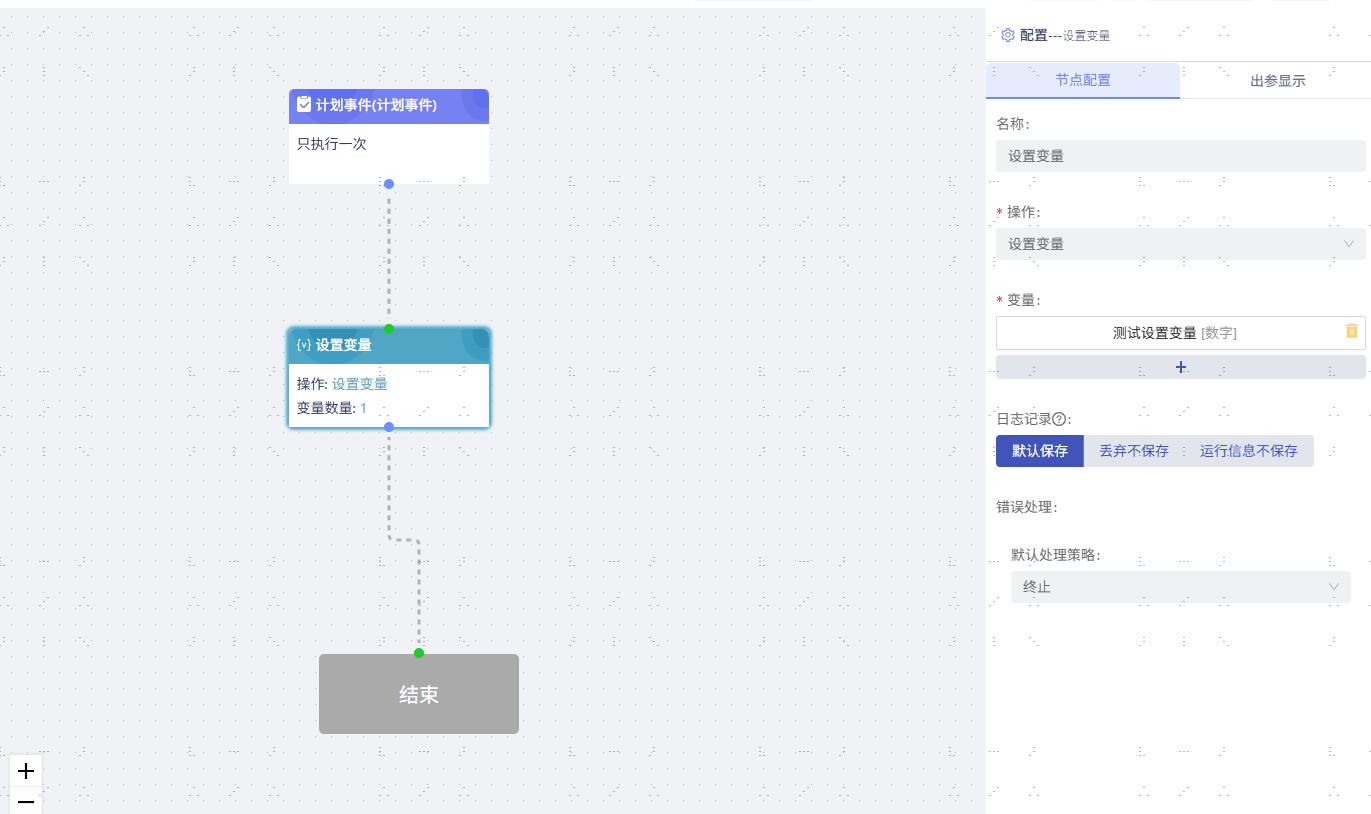The height and width of the screenshot is (814, 1371).
Task: Click the clipboard icon on 计划事件 node
Action: (304, 104)
